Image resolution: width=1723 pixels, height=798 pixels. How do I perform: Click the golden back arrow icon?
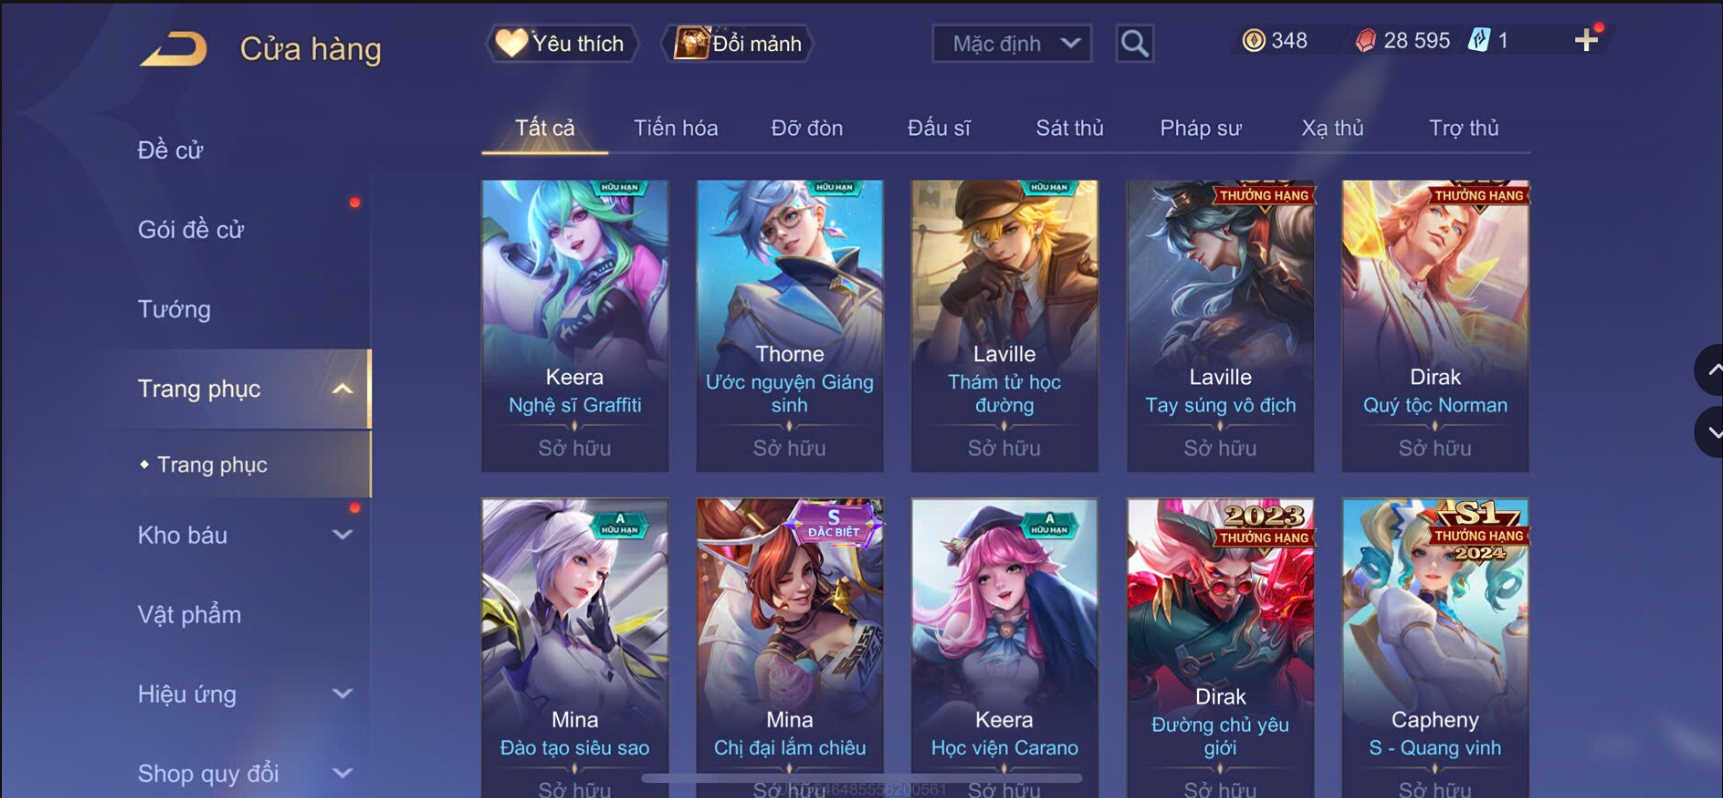[173, 48]
